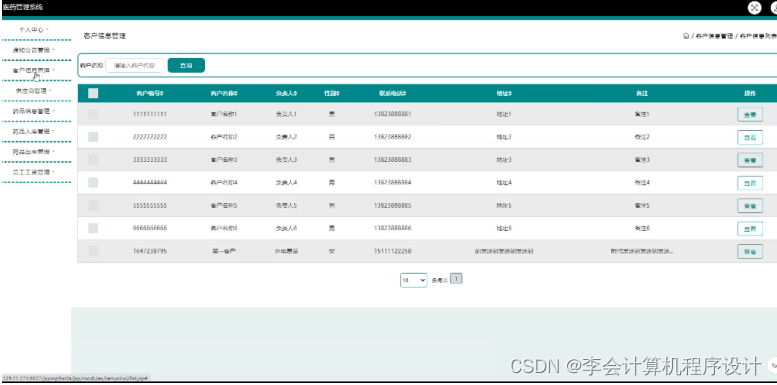Click the 客户信息管理 page heading

pyautogui.click(x=105, y=36)
